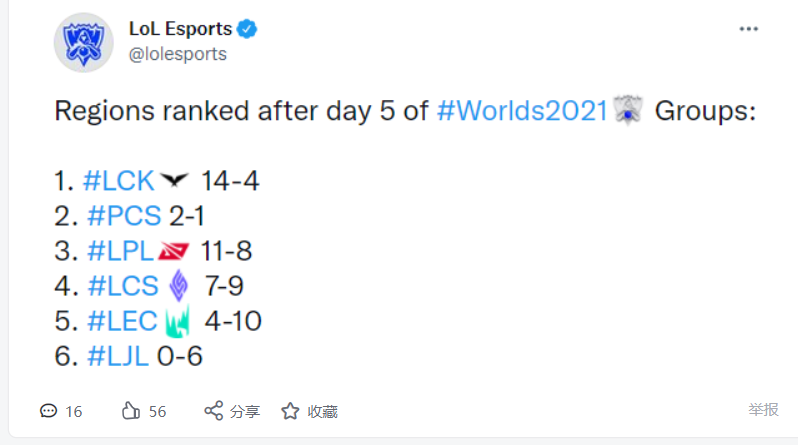Click the teal LEC logo icon
Screen dimensions: 798x445
pos(178,321)
